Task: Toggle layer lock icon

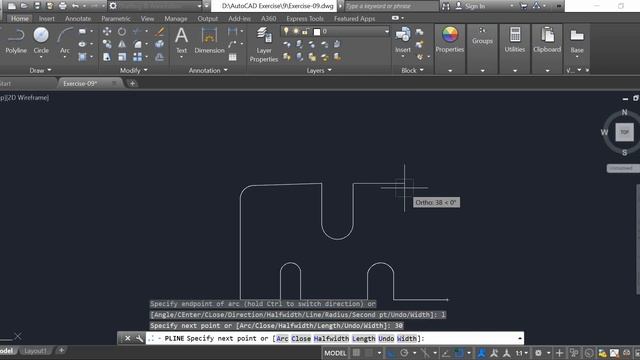Action: (305, 31)
